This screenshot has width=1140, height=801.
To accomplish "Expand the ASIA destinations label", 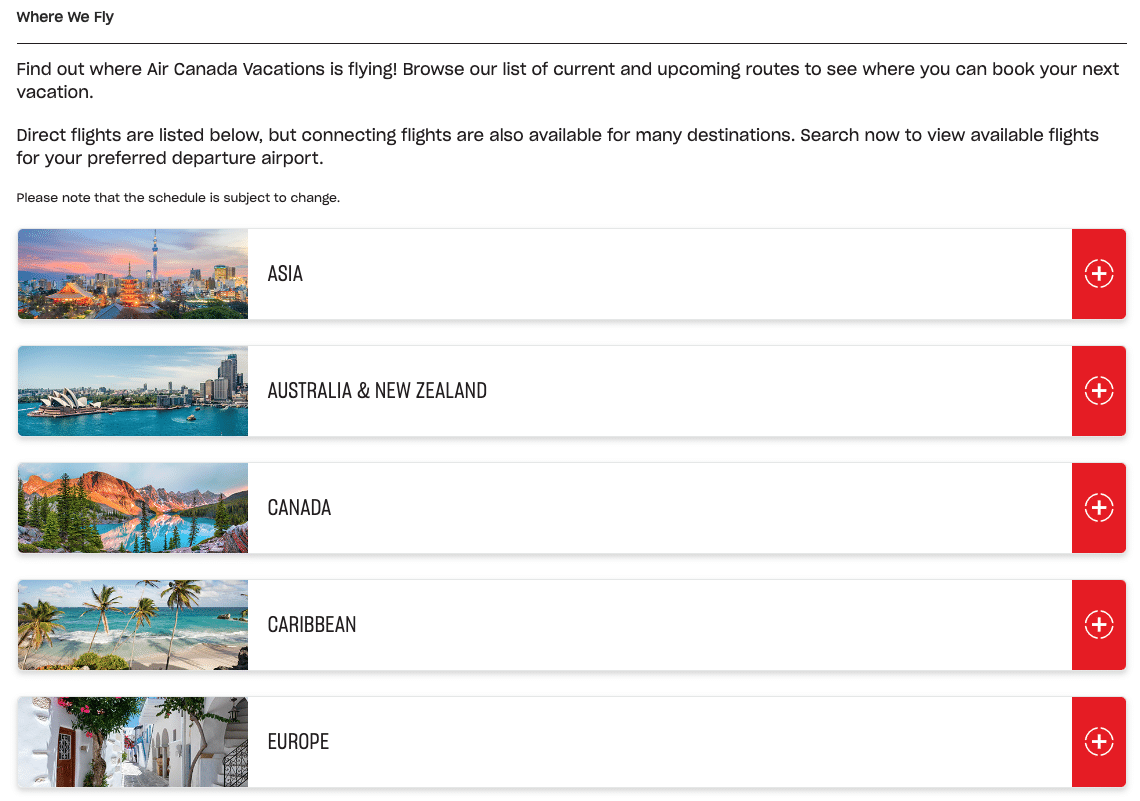I will pos(285,274).
